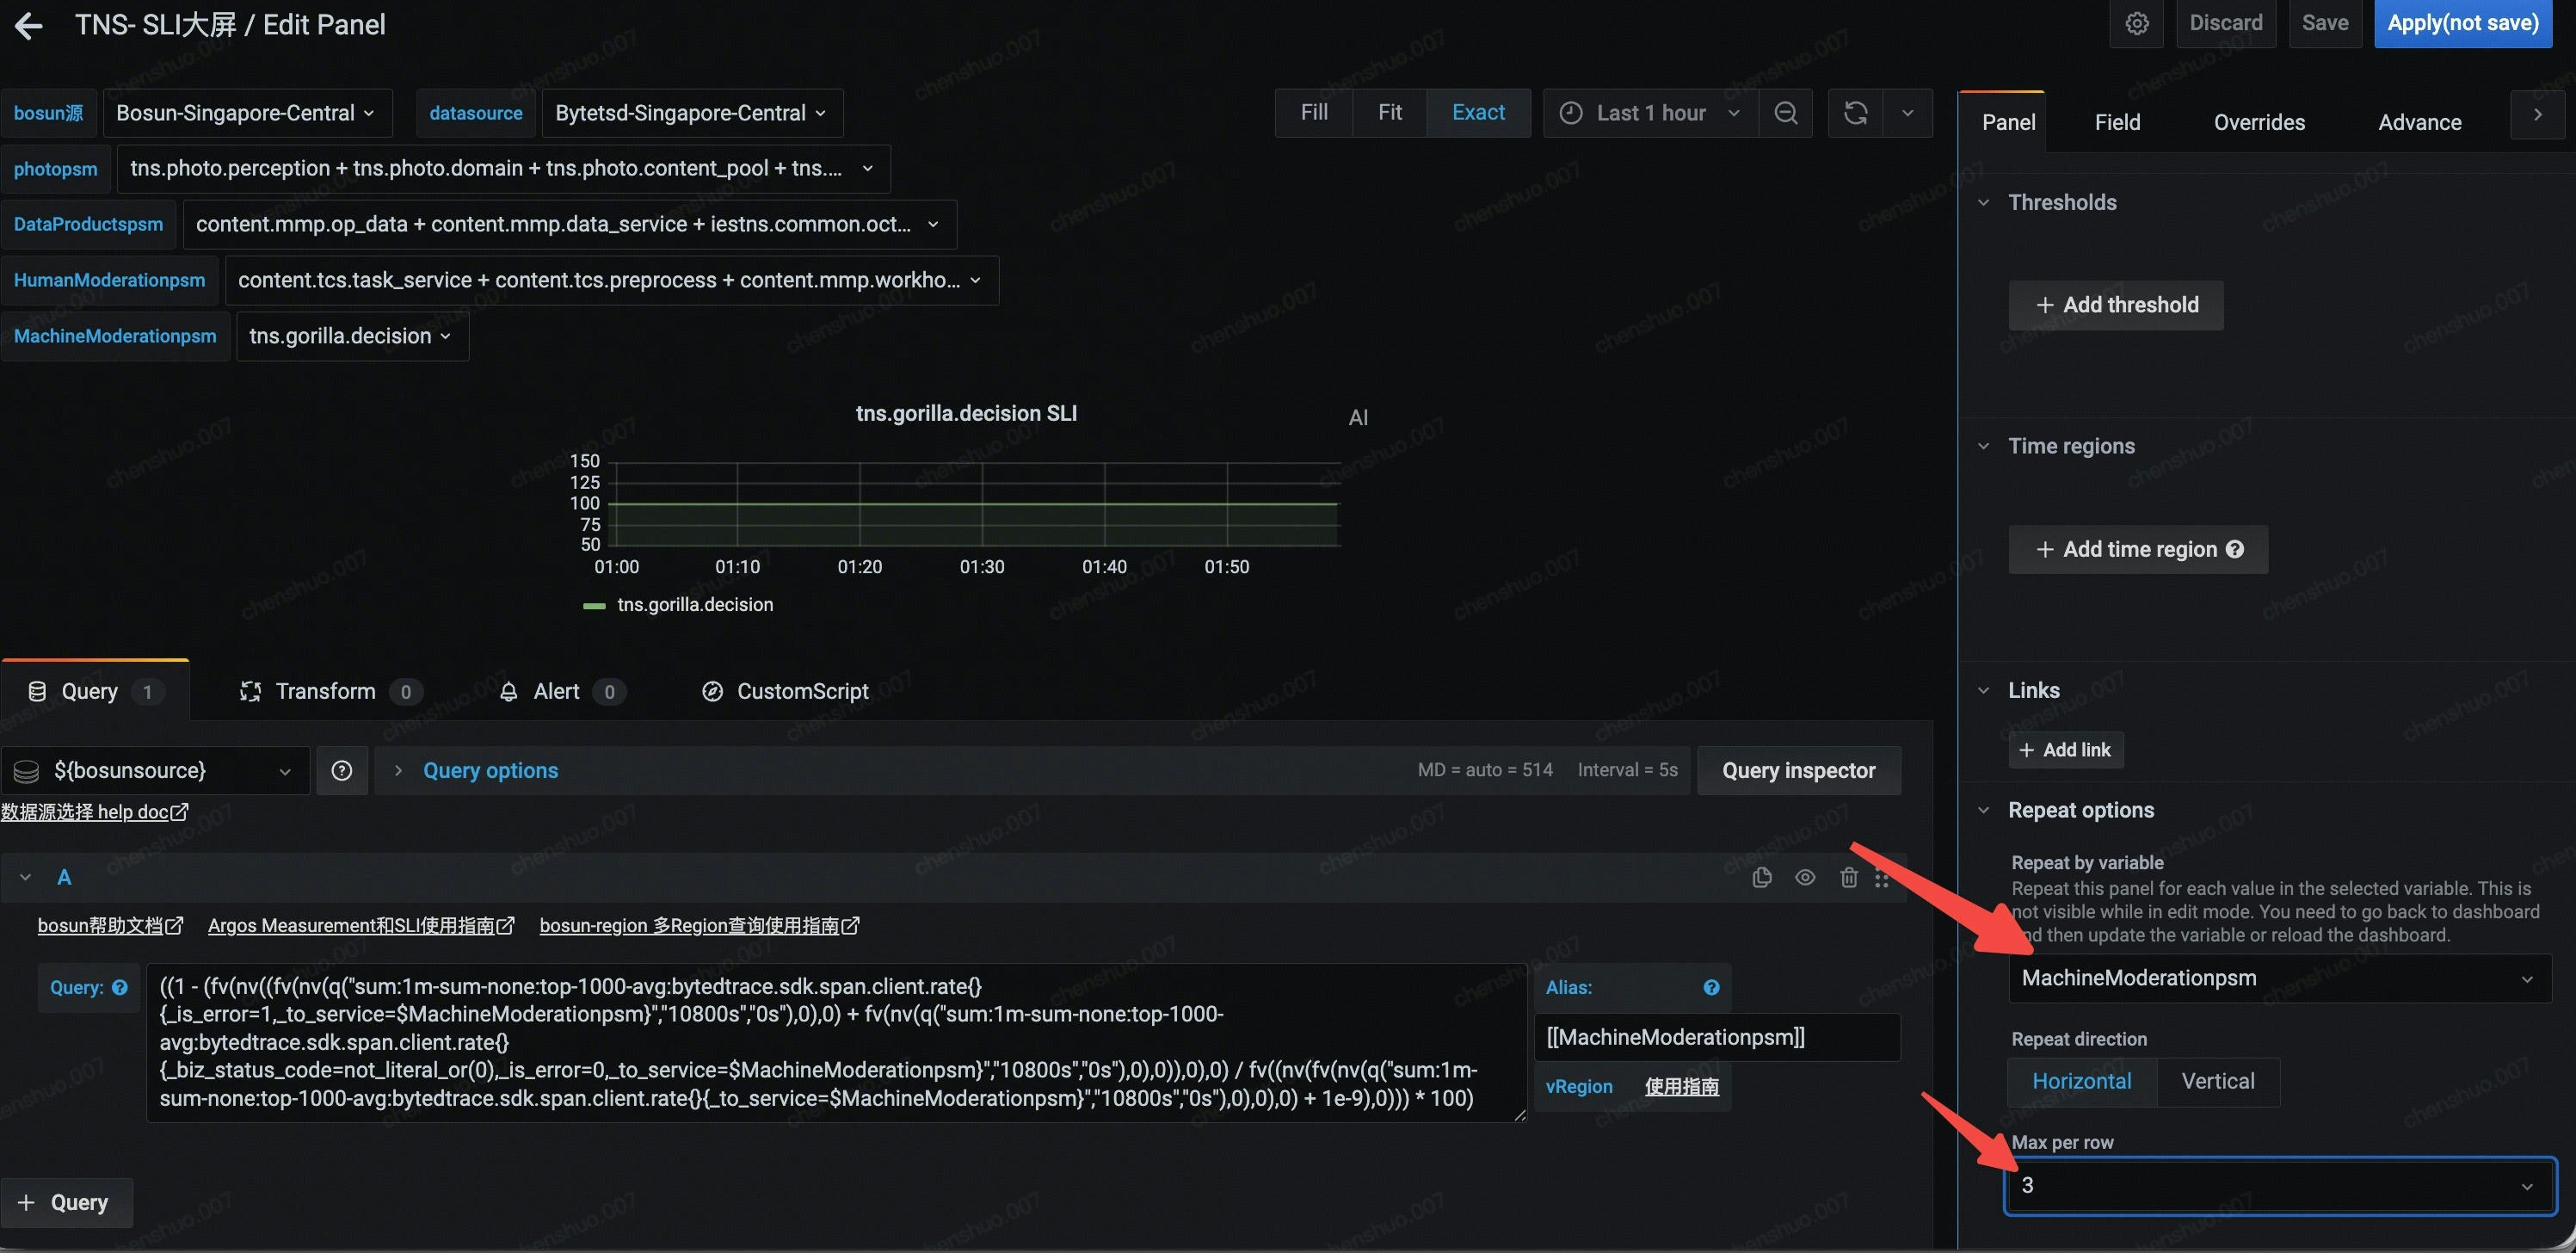This screenshot has width=2576, height=1253.
Task: Toggle query A visibility eye icon
Action: 1805,877
